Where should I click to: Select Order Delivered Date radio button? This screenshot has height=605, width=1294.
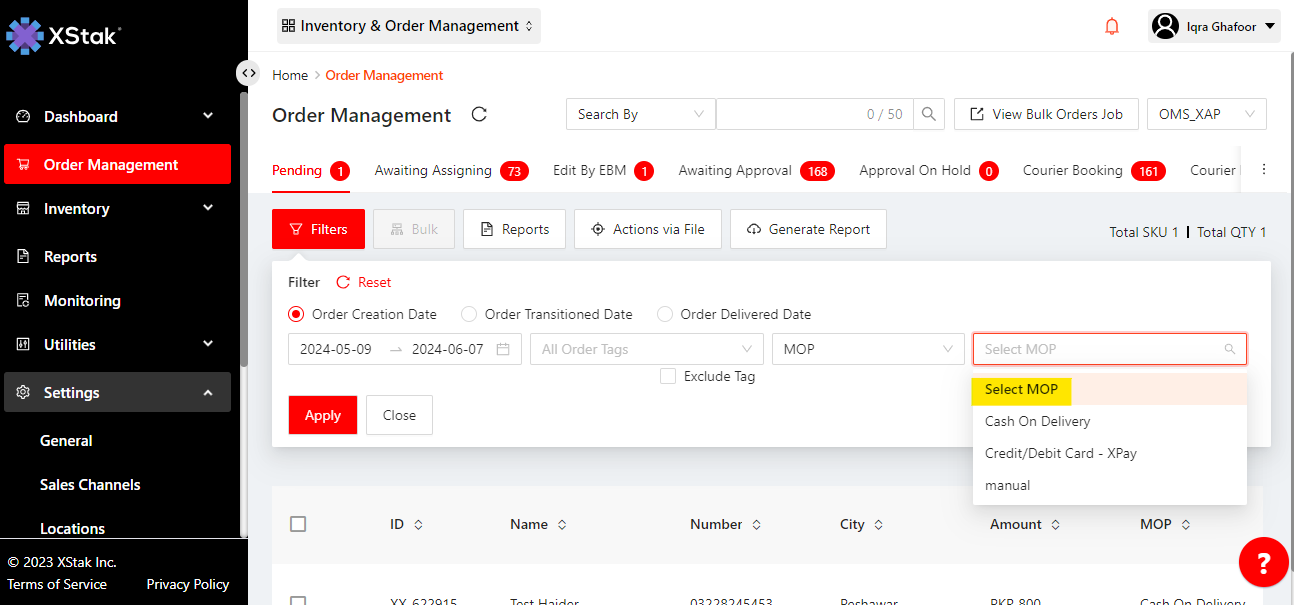click(665, 314)
